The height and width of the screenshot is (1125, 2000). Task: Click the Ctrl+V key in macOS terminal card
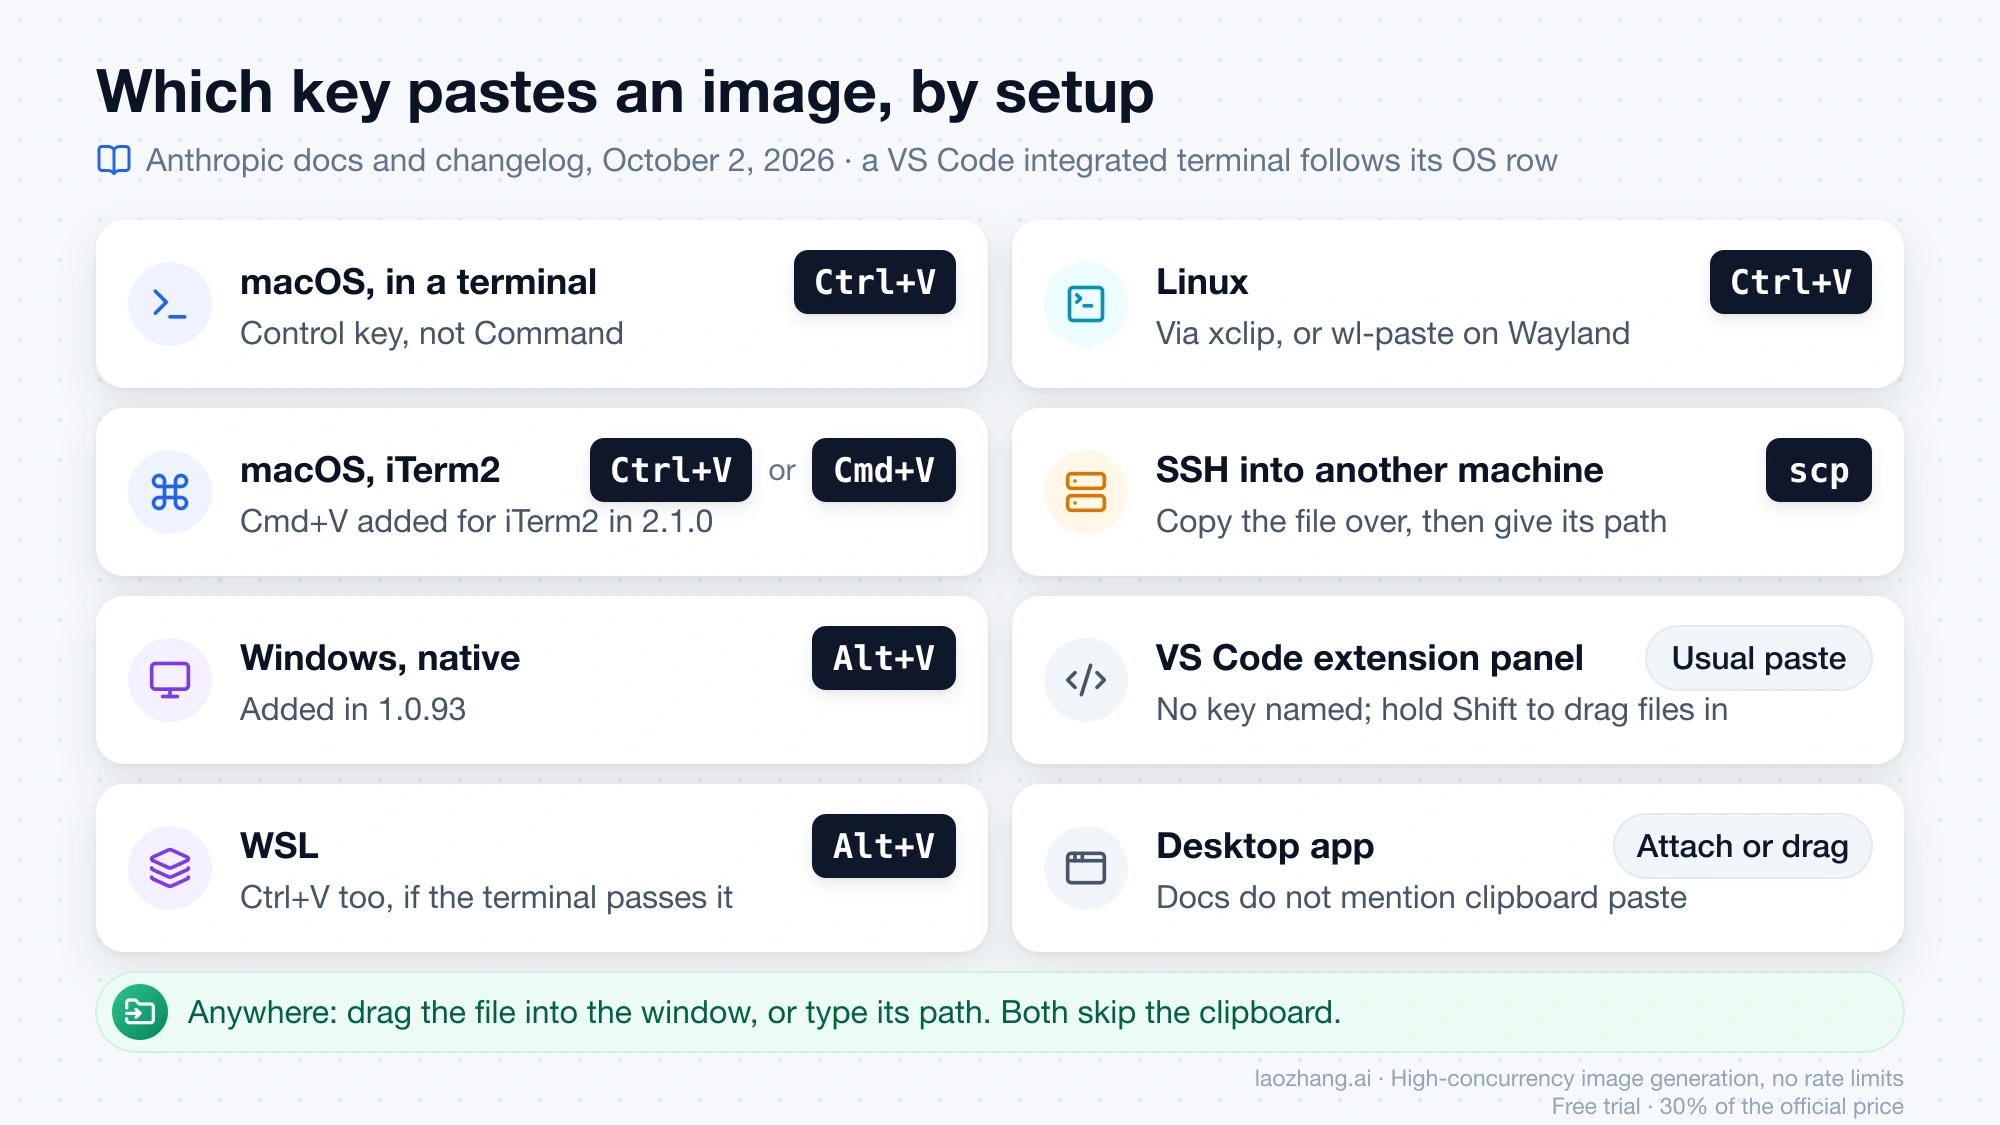coord(875,282)
